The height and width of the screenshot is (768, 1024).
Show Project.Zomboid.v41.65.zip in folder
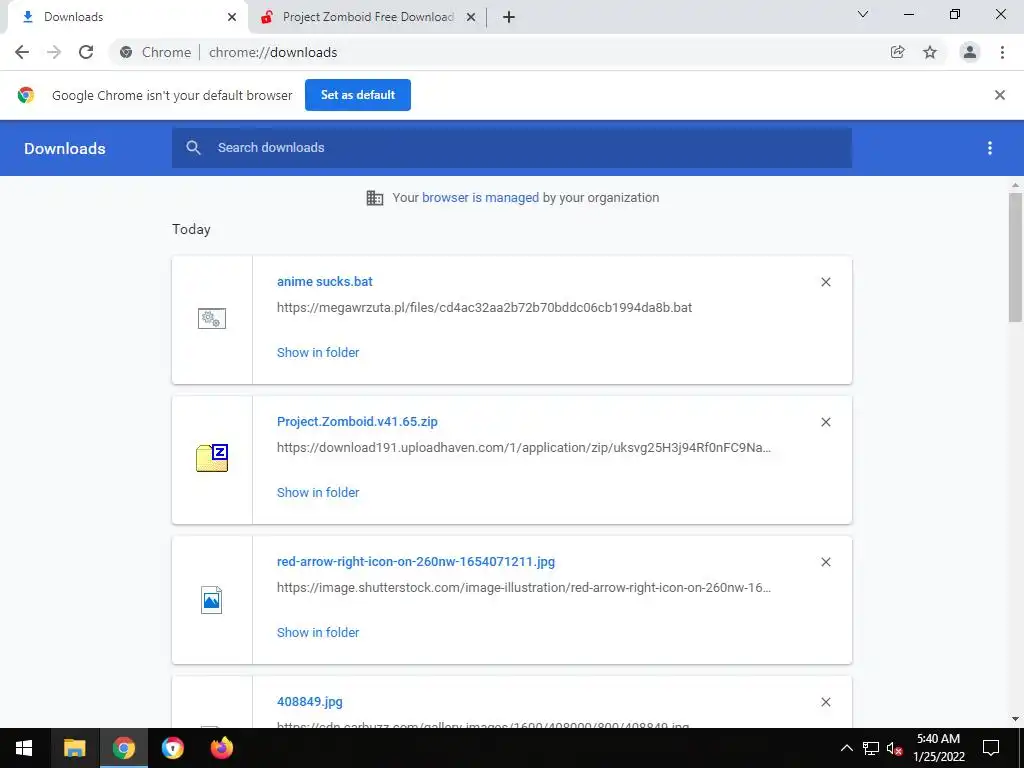[x=318, y=492]
